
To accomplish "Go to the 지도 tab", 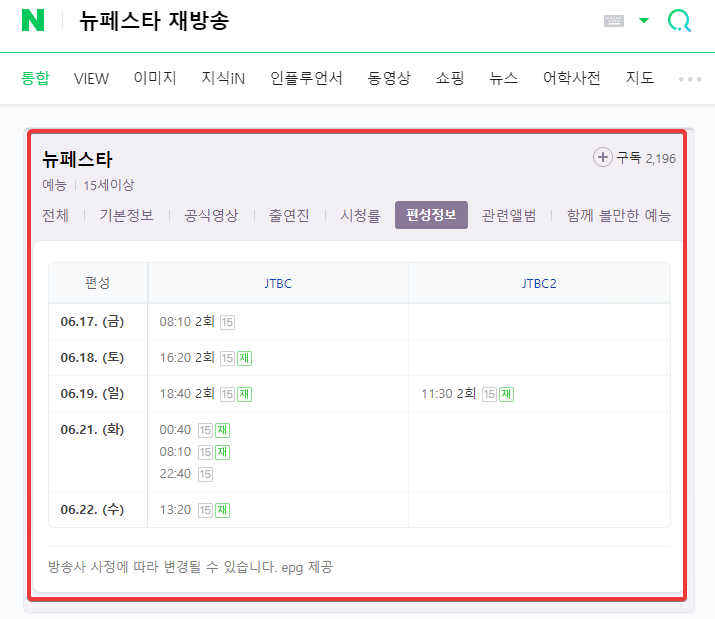I will [640, 78].
